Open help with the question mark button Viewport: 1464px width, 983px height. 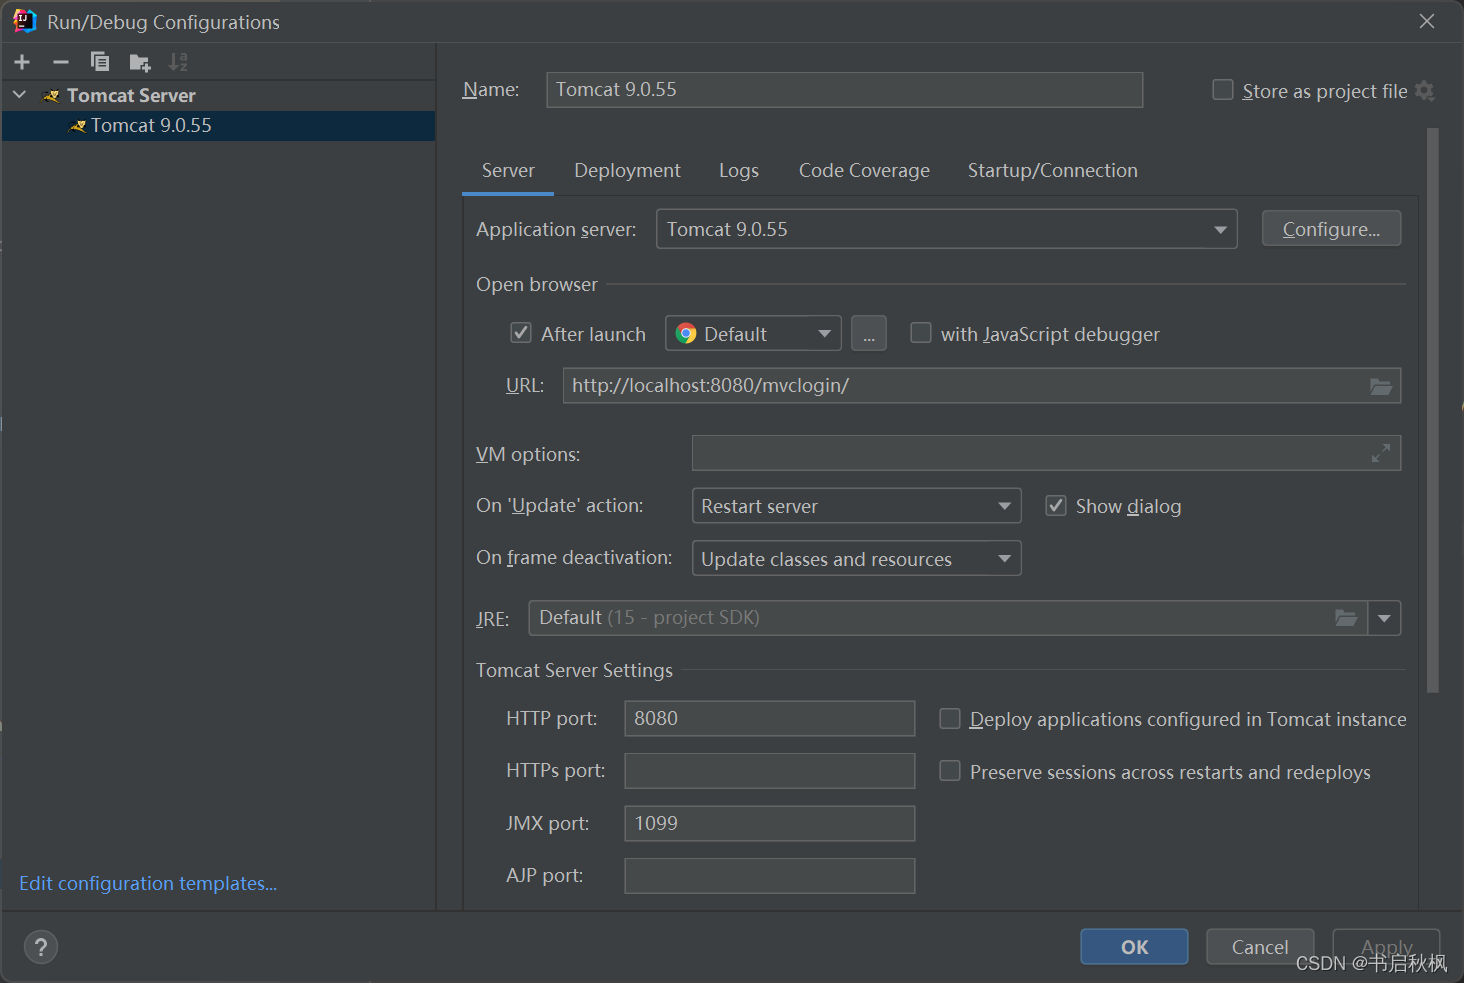point(41,947)
